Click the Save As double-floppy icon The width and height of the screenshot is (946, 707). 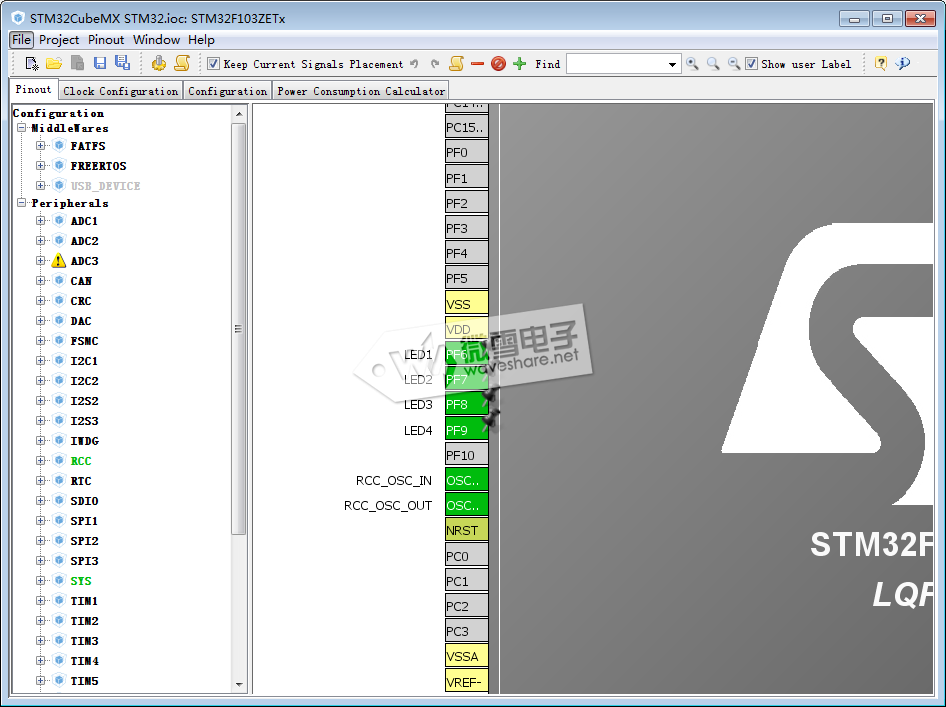point(122,63)
